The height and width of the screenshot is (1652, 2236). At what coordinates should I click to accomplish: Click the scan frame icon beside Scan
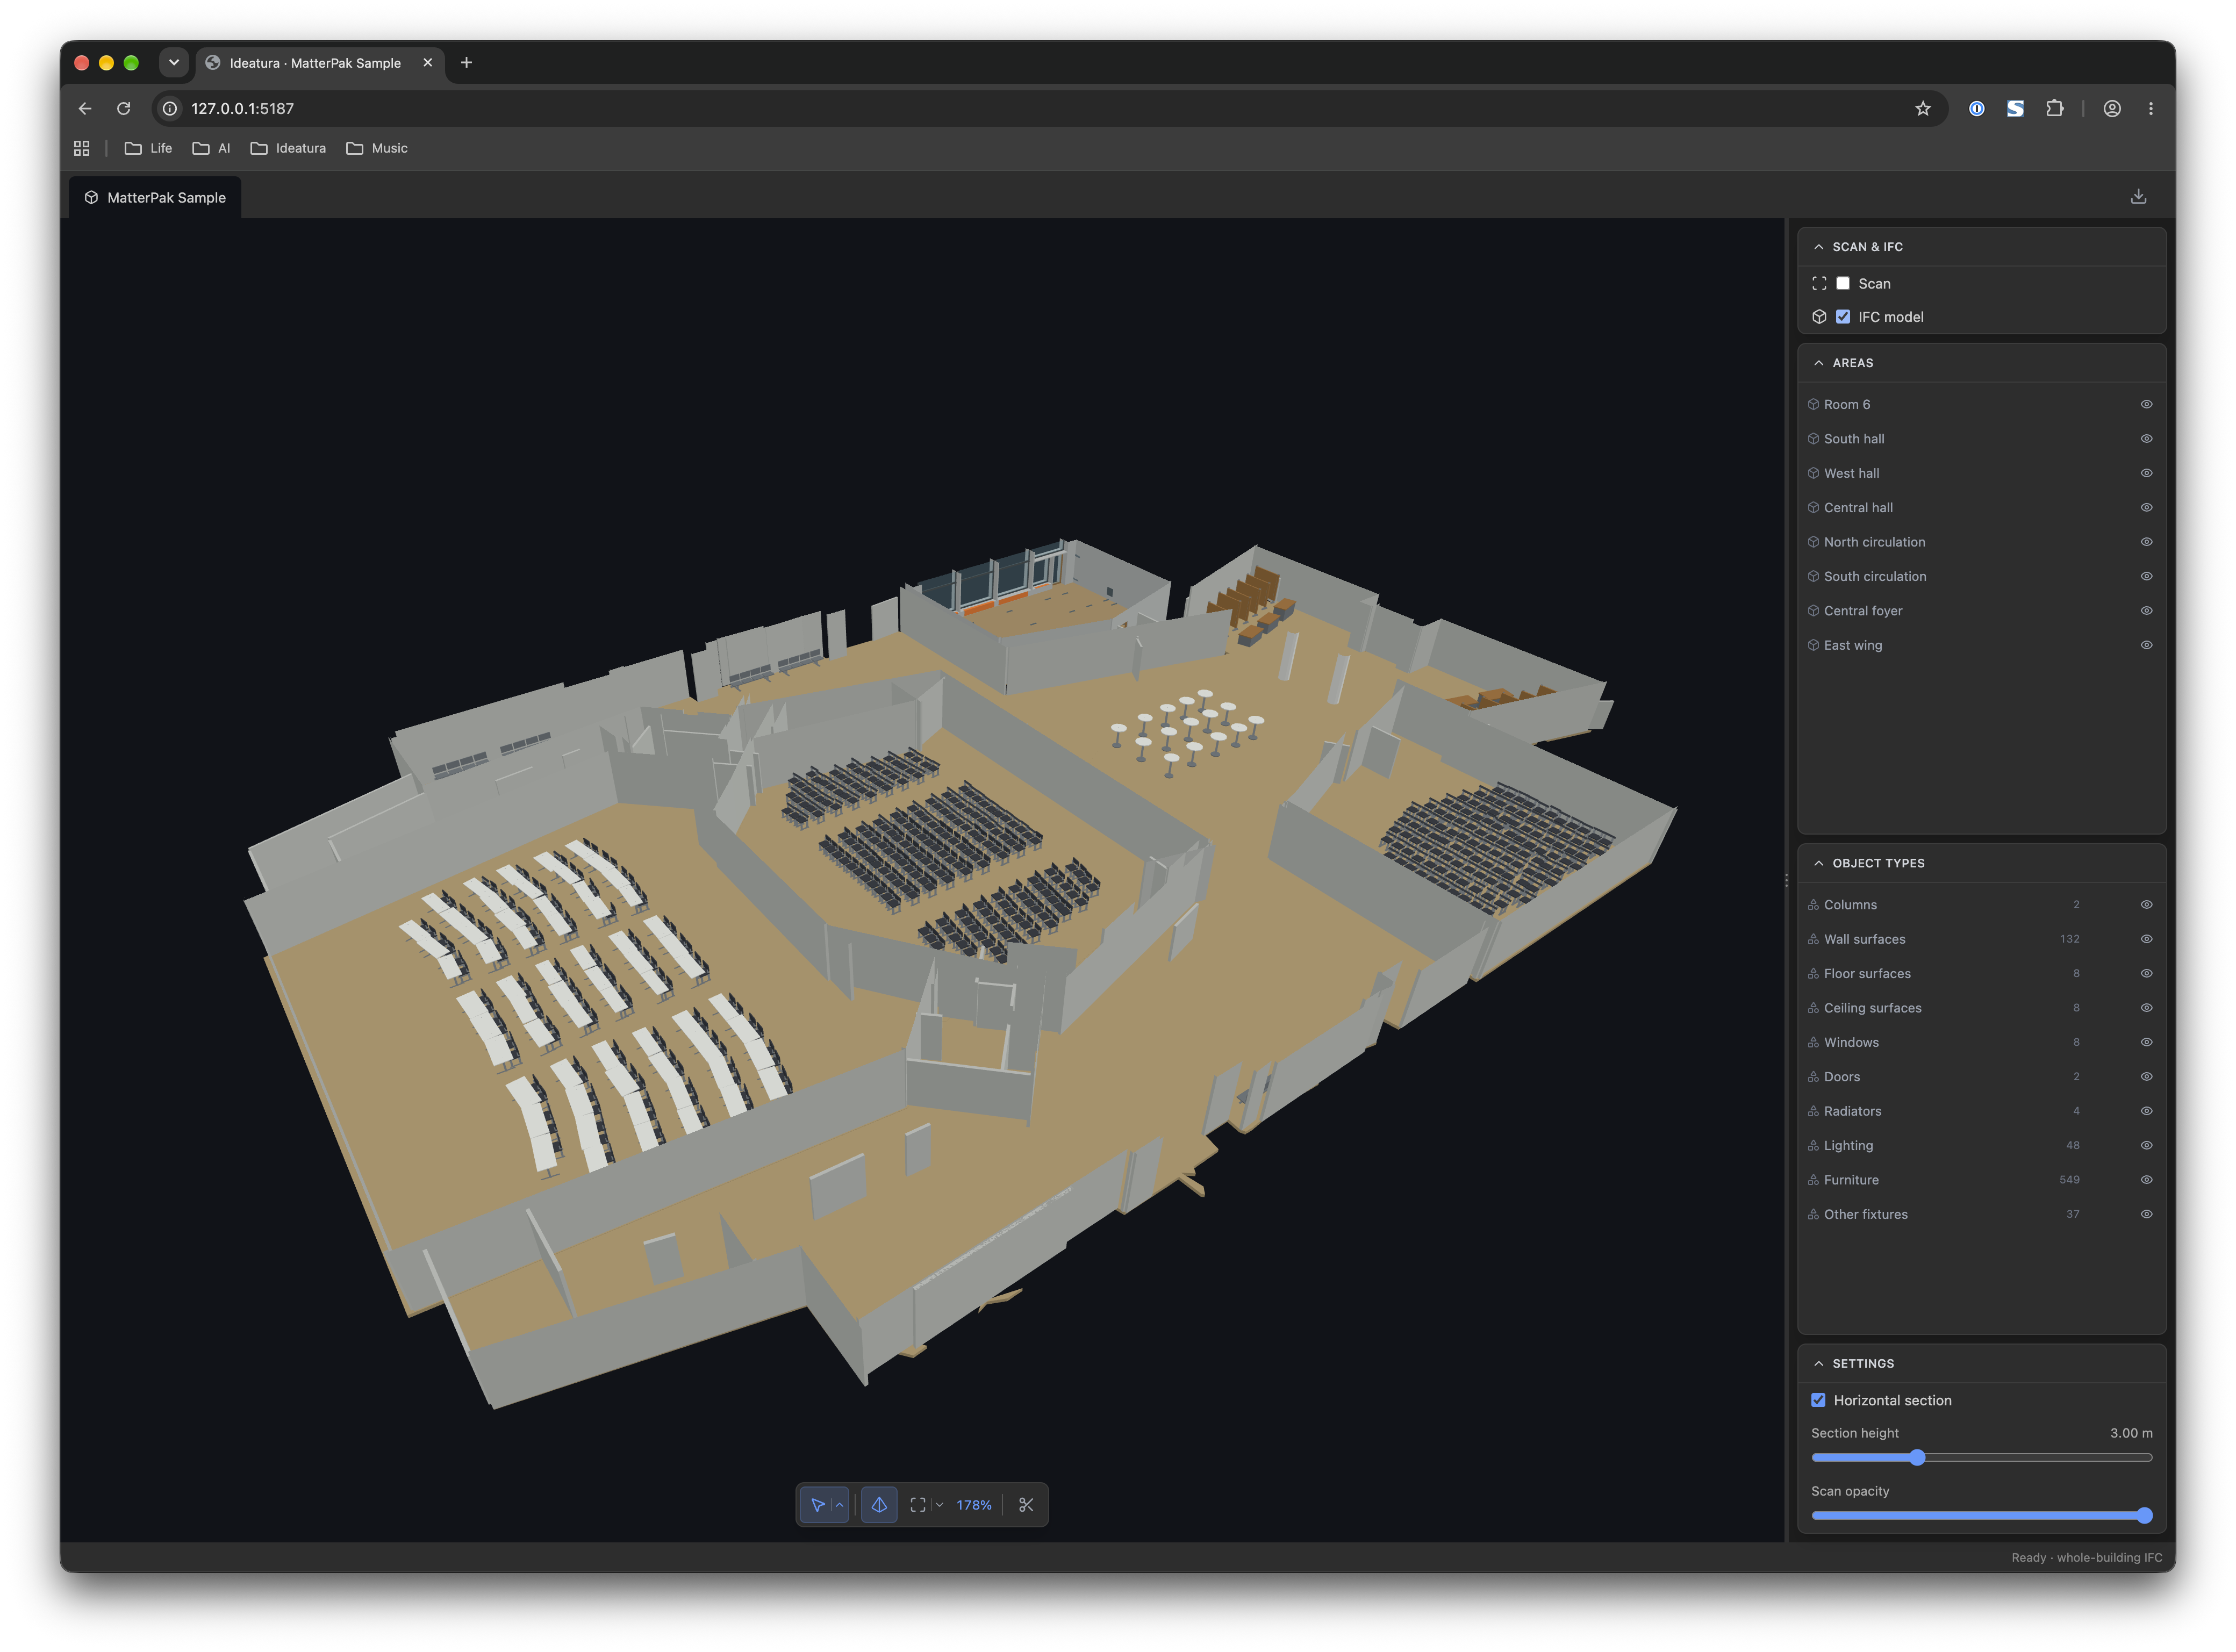(1819, 284)
